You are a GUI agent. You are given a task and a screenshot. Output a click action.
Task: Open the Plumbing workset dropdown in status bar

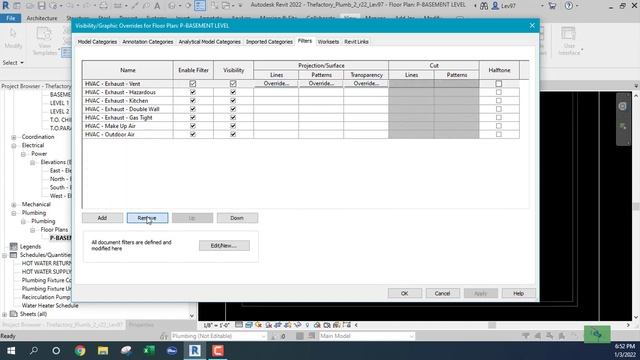click(x=219, y=336)
